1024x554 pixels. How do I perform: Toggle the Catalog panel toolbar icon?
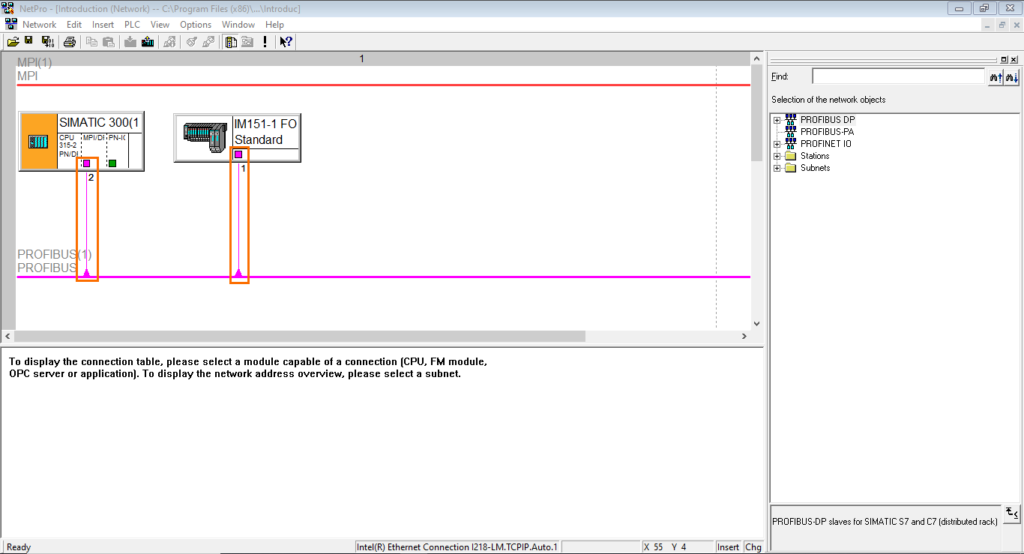231,42
